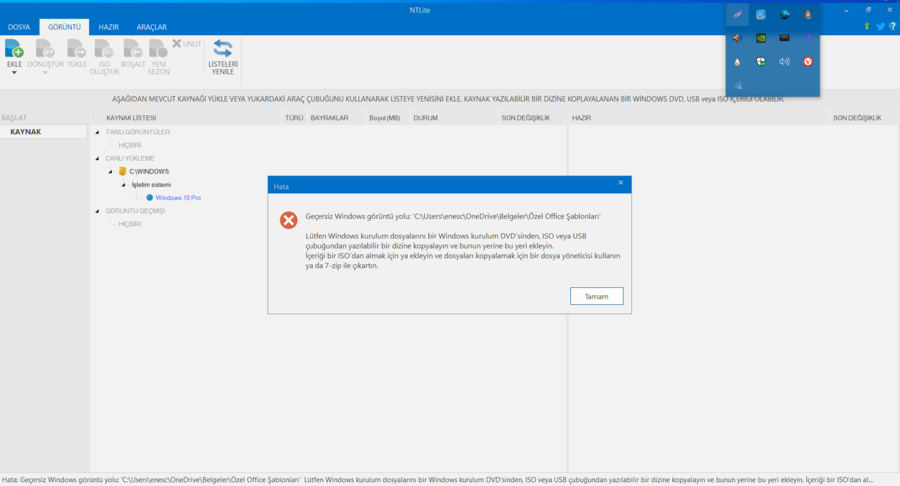
Task: Click SON DEĞİŞİKLİK header in source list
Action: pos(532,118)
